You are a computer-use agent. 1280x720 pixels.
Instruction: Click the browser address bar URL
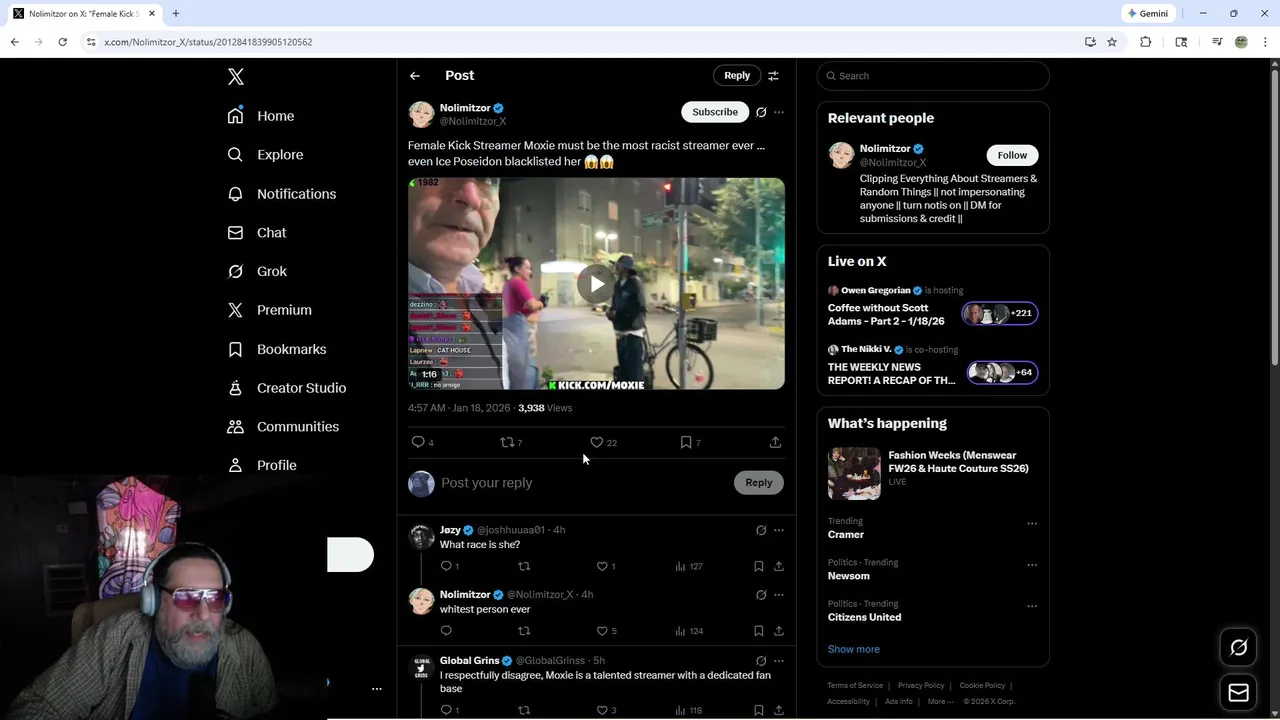(x=208, y=42)
